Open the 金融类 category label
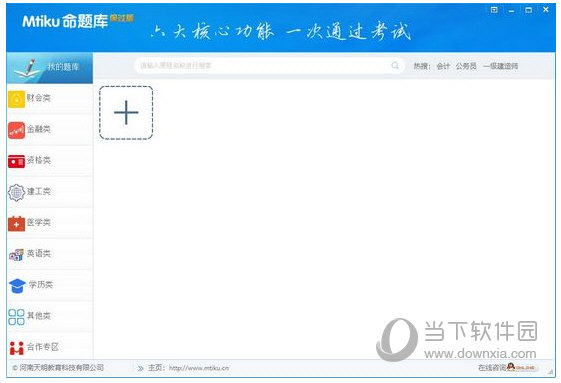The width and height of the screenshot is (561, 383). tap(39, 129)
